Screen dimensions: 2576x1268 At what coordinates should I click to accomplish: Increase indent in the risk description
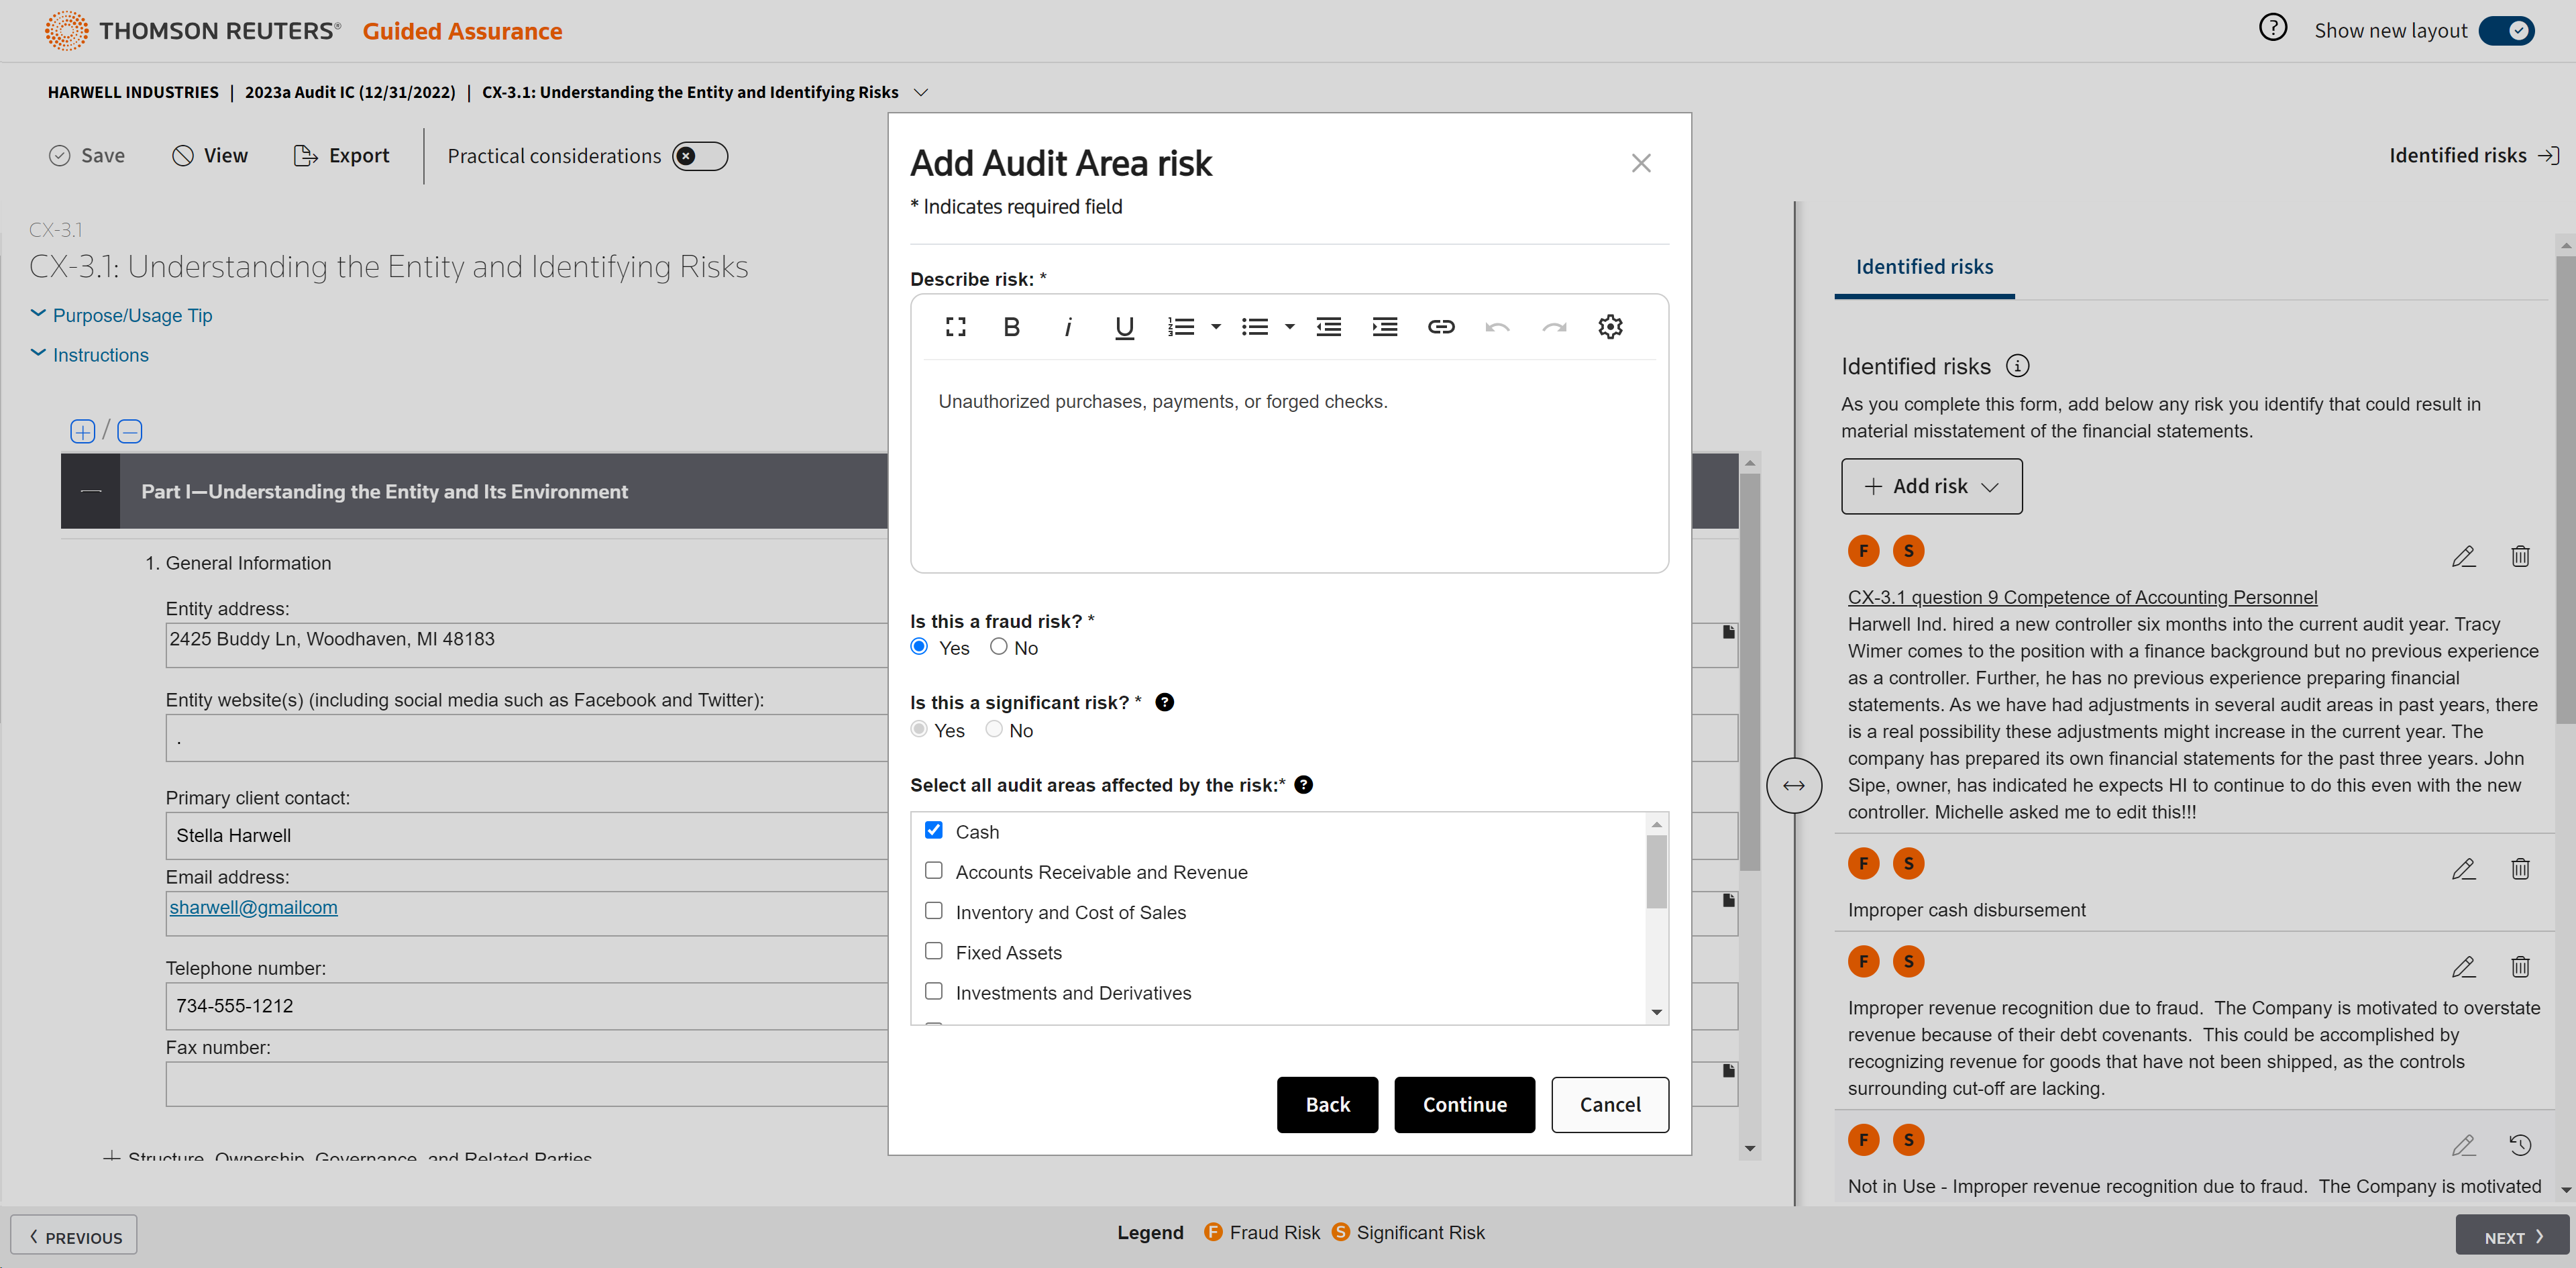tap(1384, 326)
